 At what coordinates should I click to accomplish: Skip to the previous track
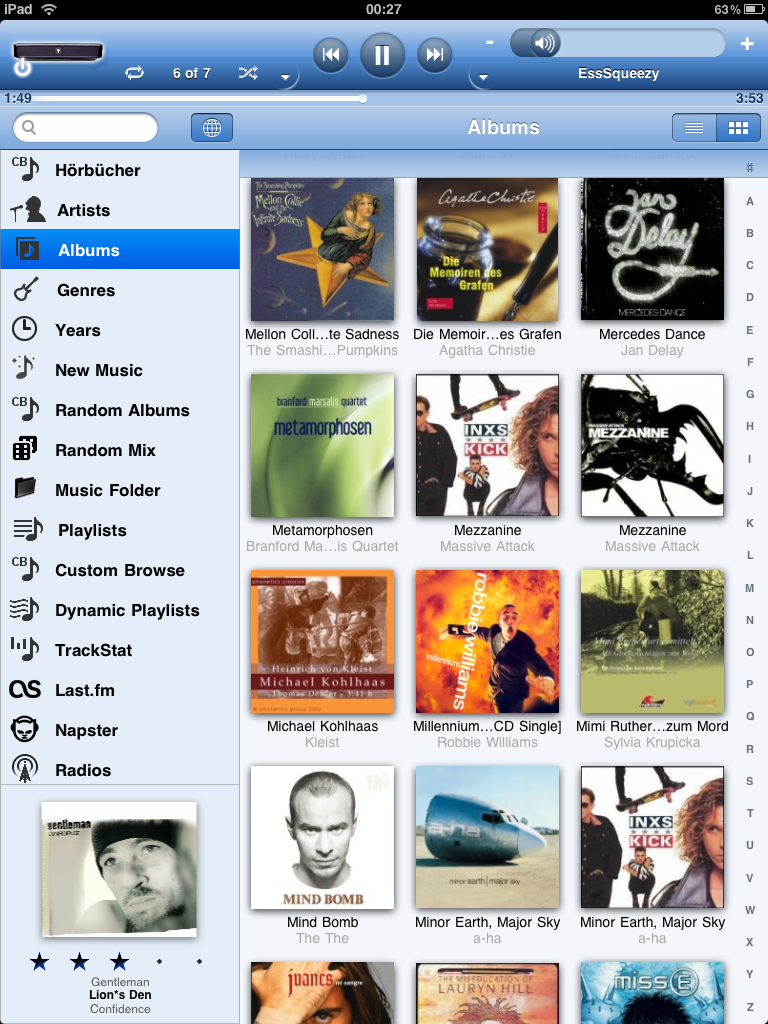tap(331, 54)
